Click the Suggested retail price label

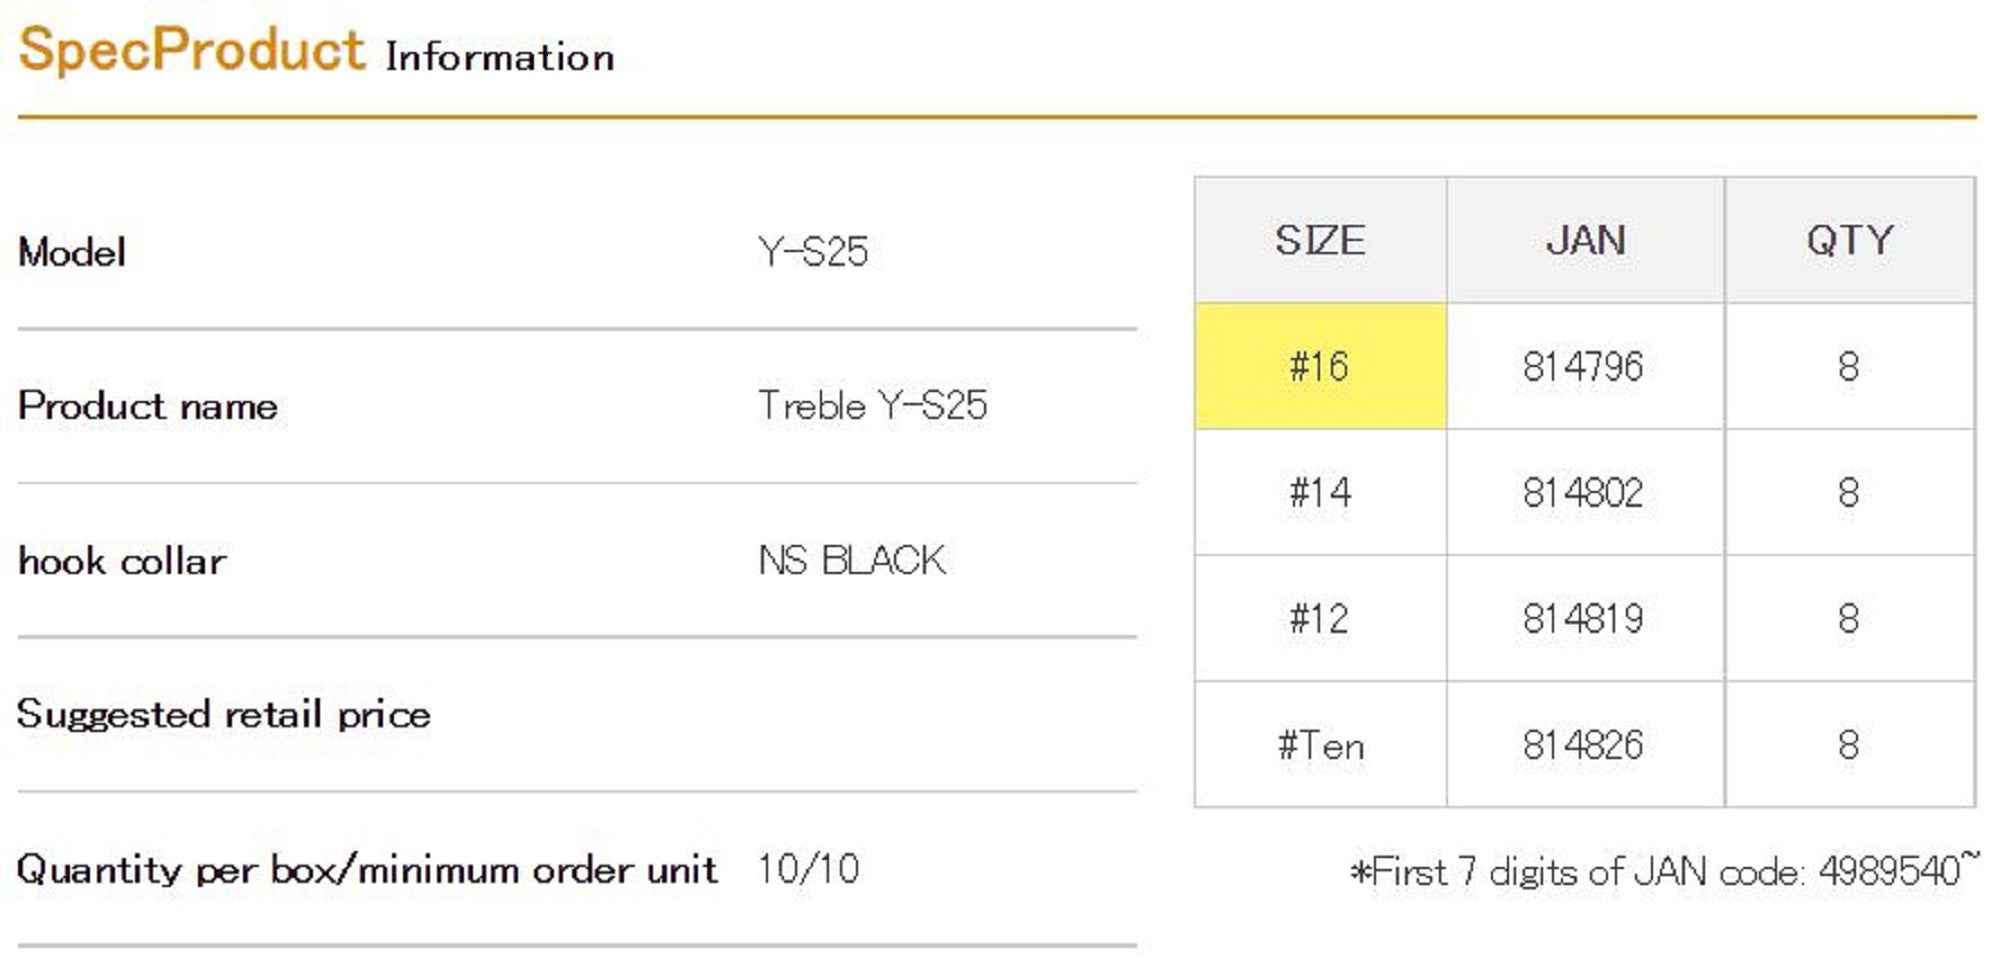[224, 715]
